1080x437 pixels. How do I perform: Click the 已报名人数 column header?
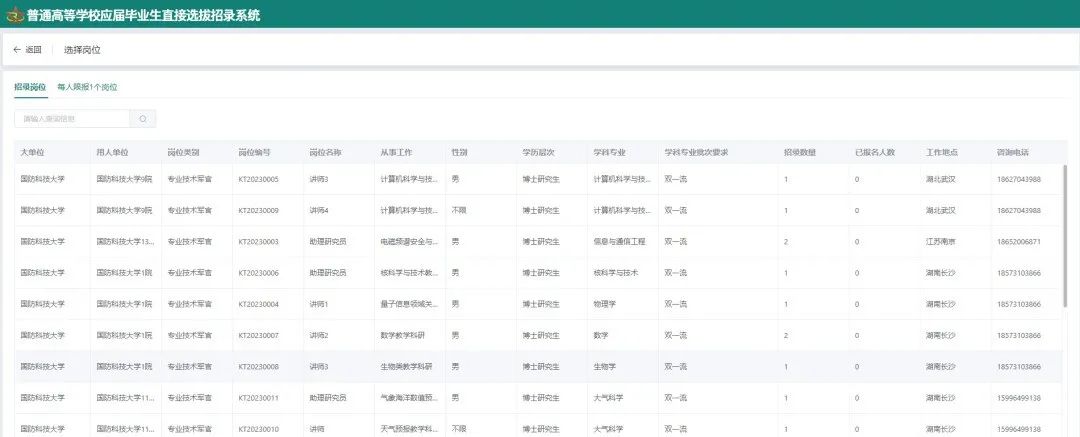coord(874,153)
